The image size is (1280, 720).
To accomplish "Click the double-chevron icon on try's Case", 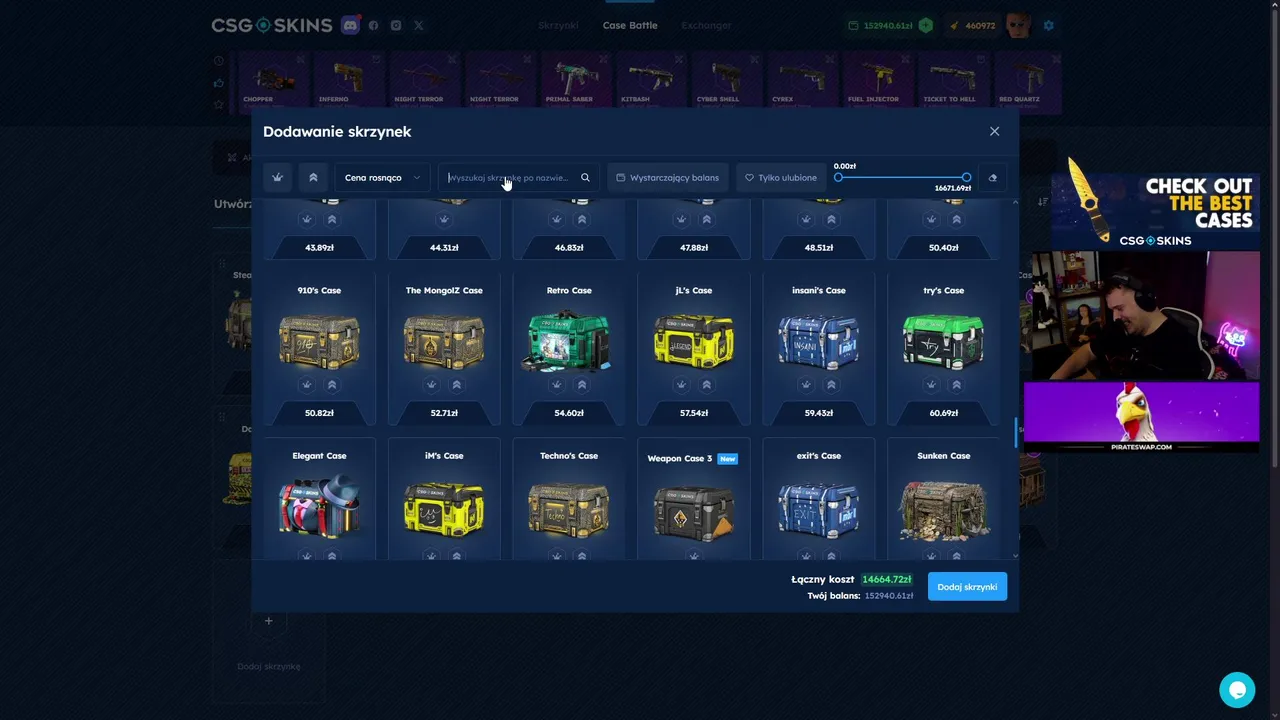I will [957, 385].
